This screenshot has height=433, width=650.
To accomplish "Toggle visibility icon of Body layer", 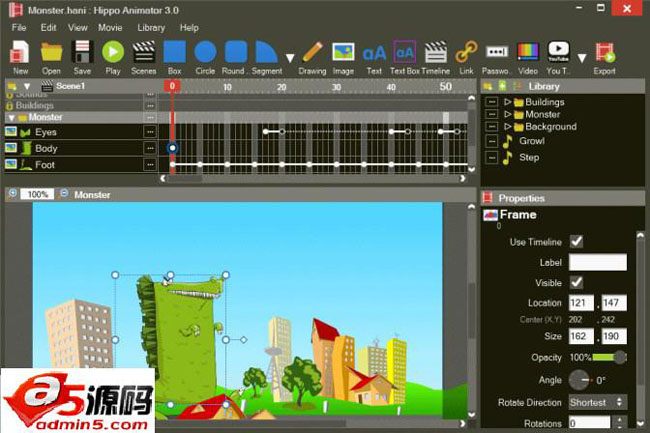I will click(x=11, y=148).
